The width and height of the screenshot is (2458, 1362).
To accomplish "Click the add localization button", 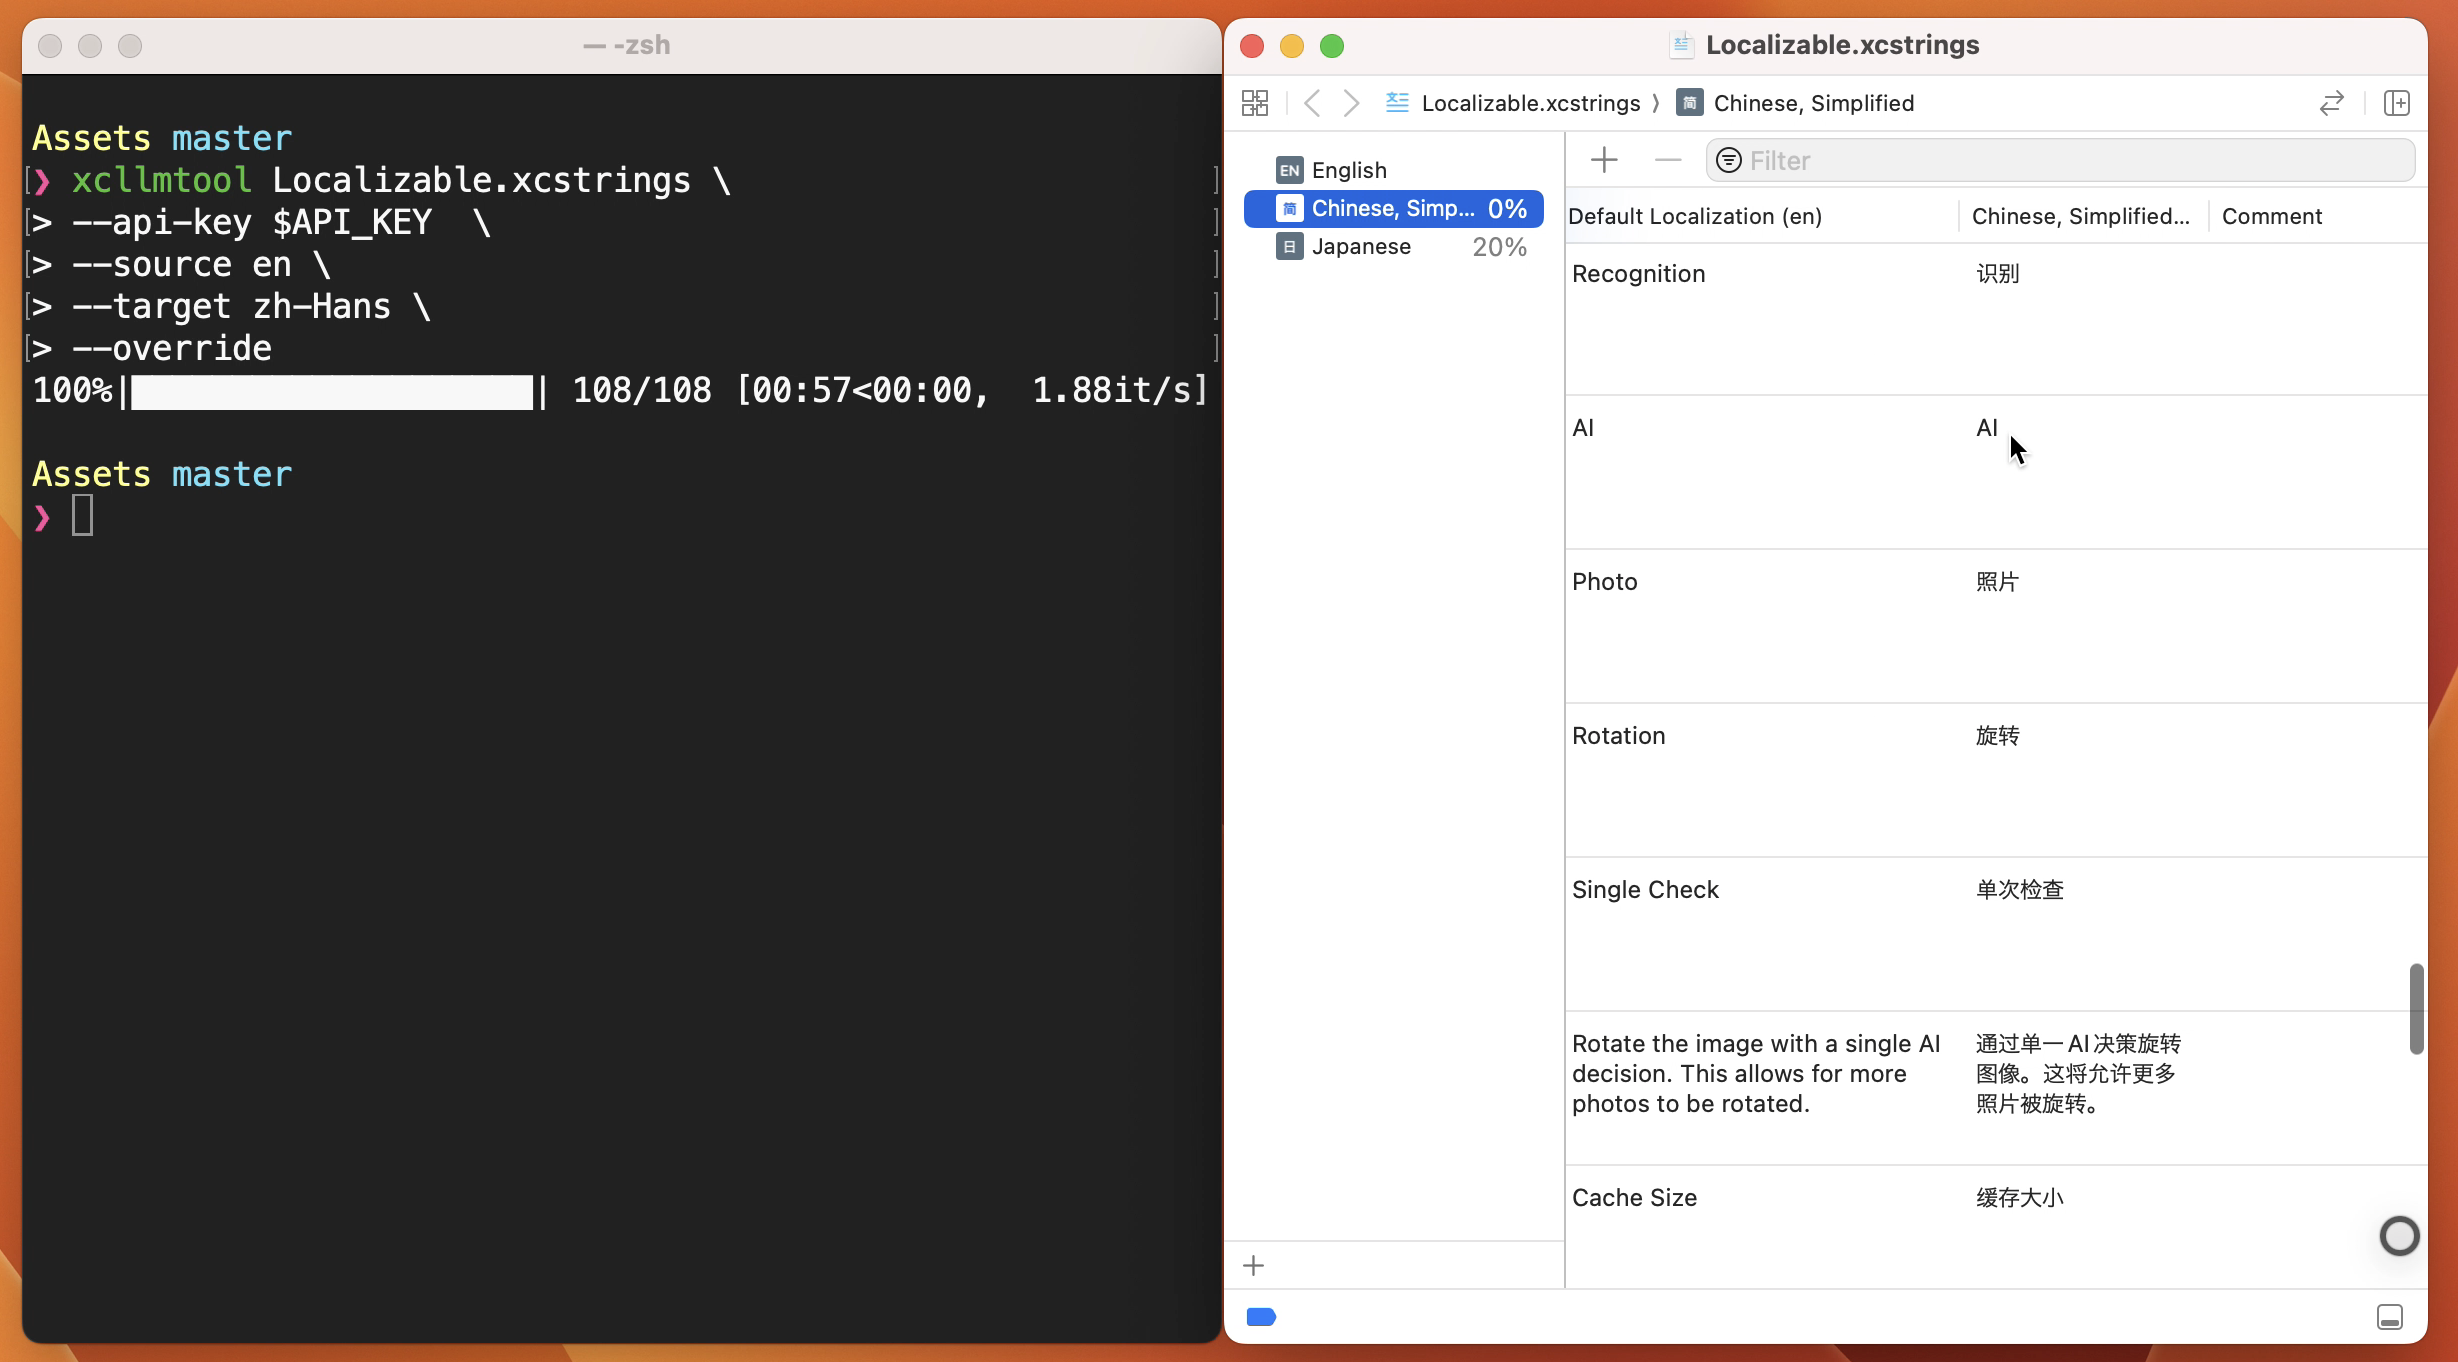I will pyautogui.click(x=1252, y=1265).
